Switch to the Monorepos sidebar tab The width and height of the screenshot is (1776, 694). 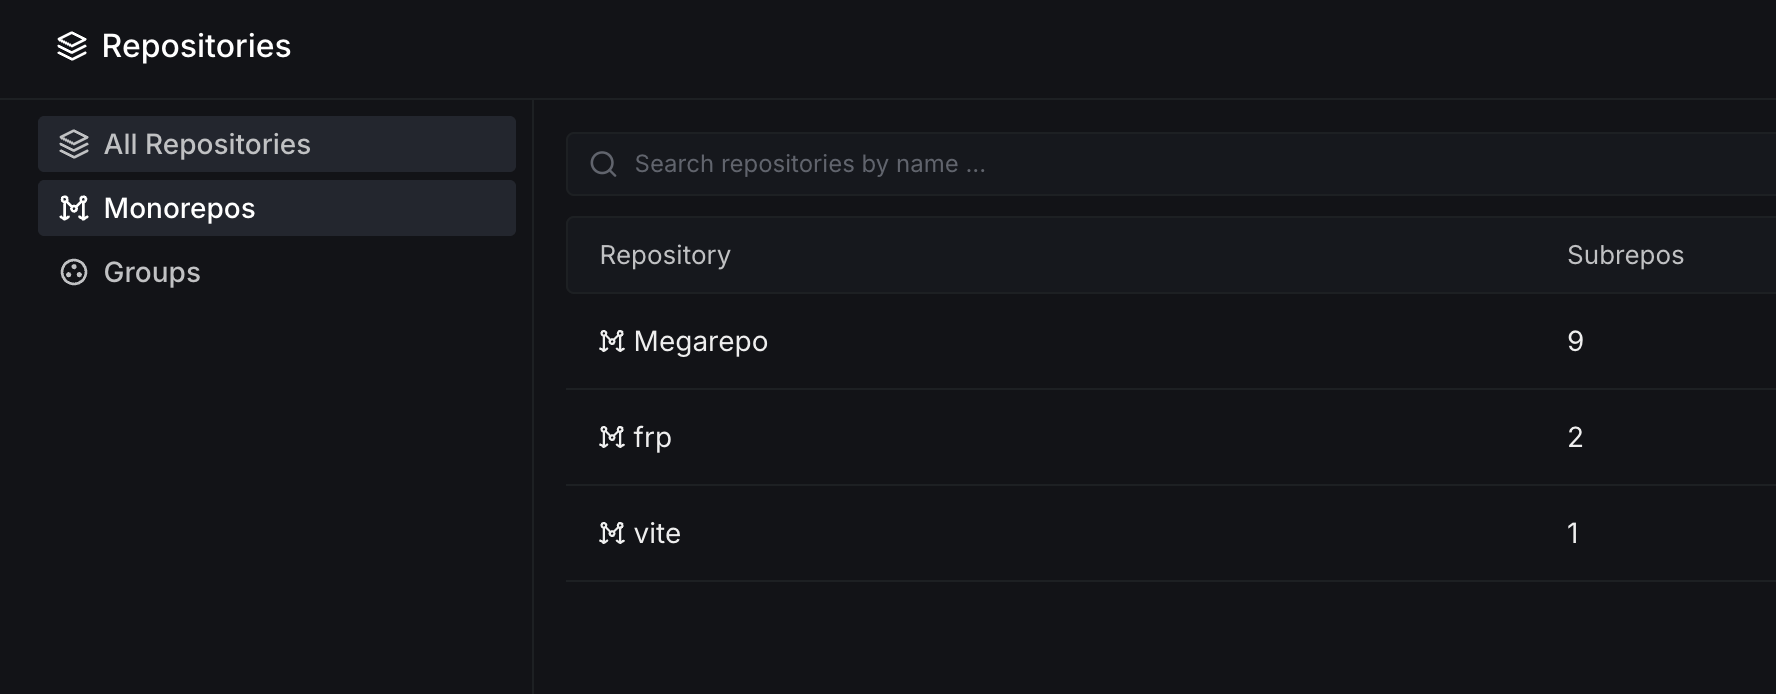[277, 208]
